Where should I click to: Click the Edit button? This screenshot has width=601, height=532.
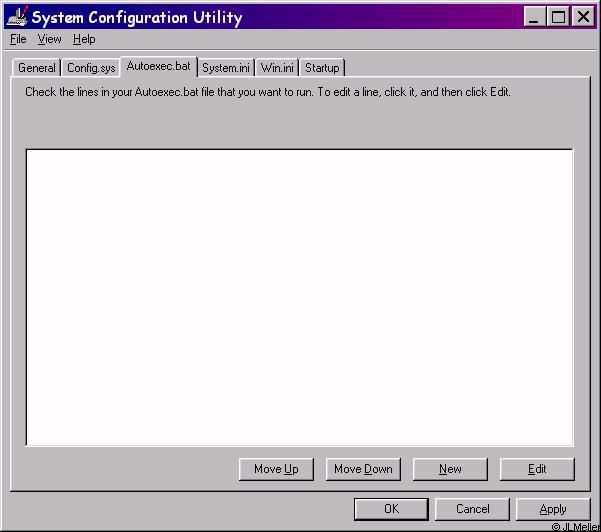537,469
